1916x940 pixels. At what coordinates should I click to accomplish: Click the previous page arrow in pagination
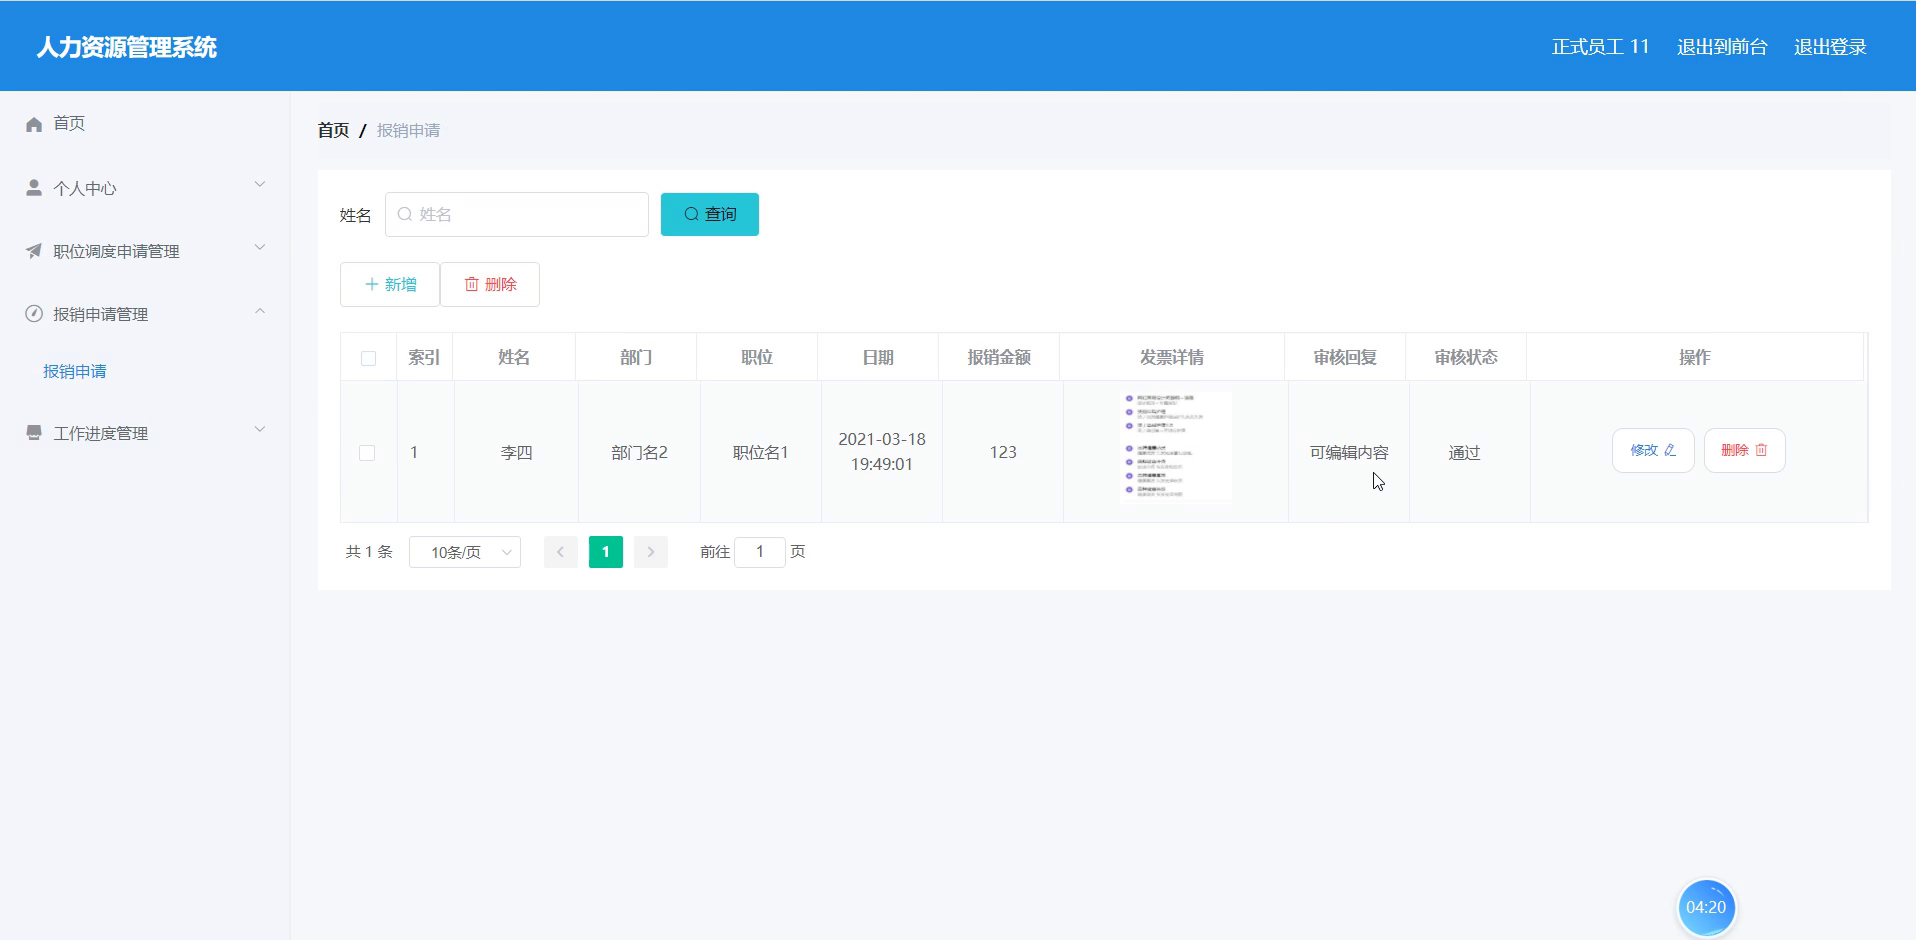pyautogui.click(x=561, y=552)
